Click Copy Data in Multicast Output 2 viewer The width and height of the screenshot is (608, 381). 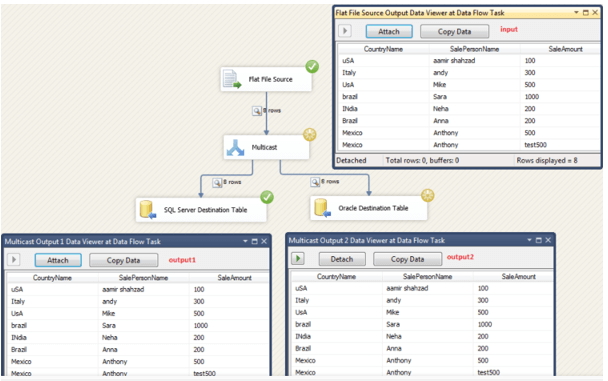(x=408, y=259)
